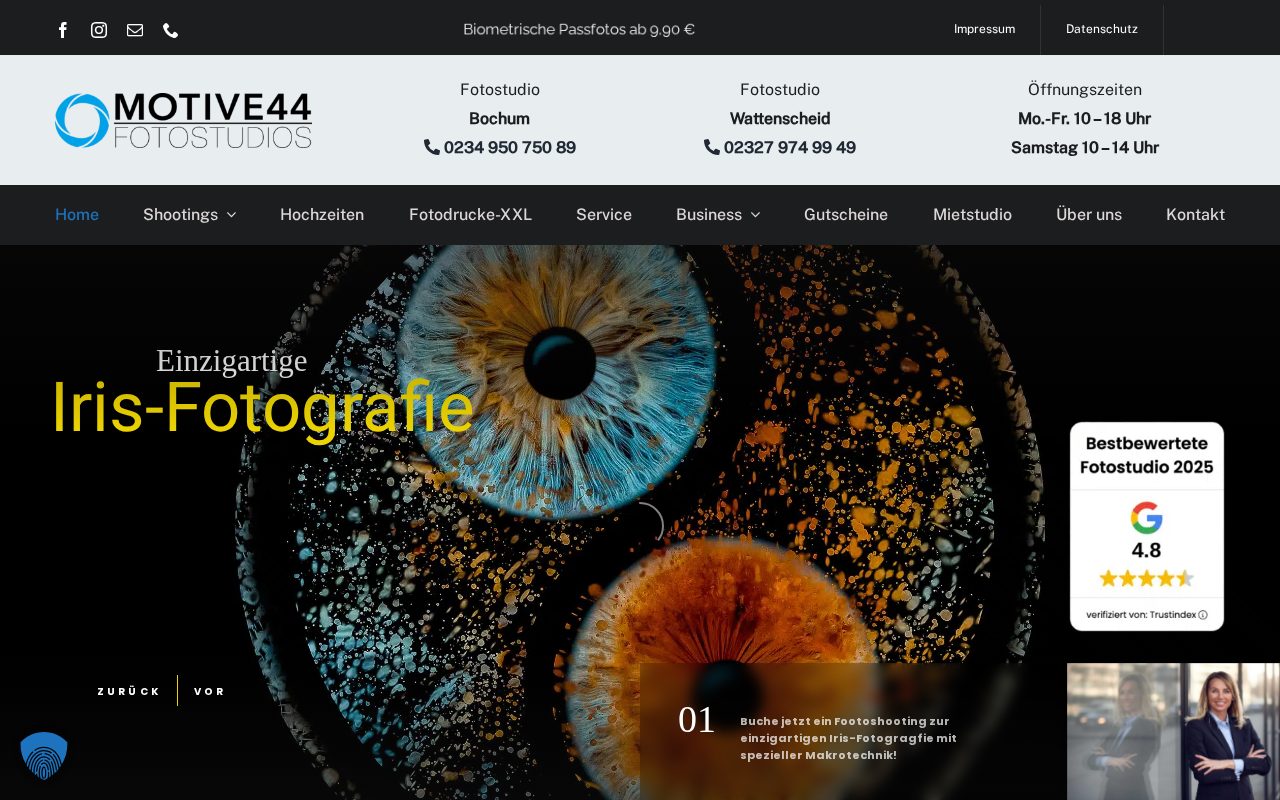Image resolution: width=1280 pixels, height=800 pixels.
Task: Open the Service menu item
Action: click(604, 215)
